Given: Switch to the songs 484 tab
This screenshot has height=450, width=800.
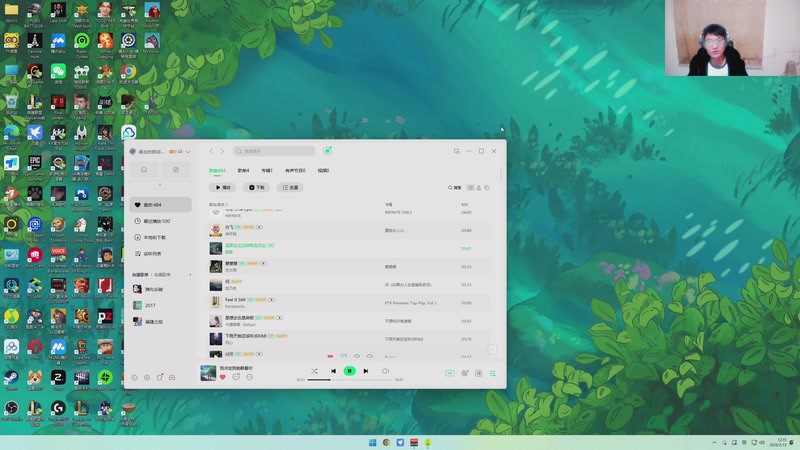Looking at the screenshot, I should tap(217, 170).
